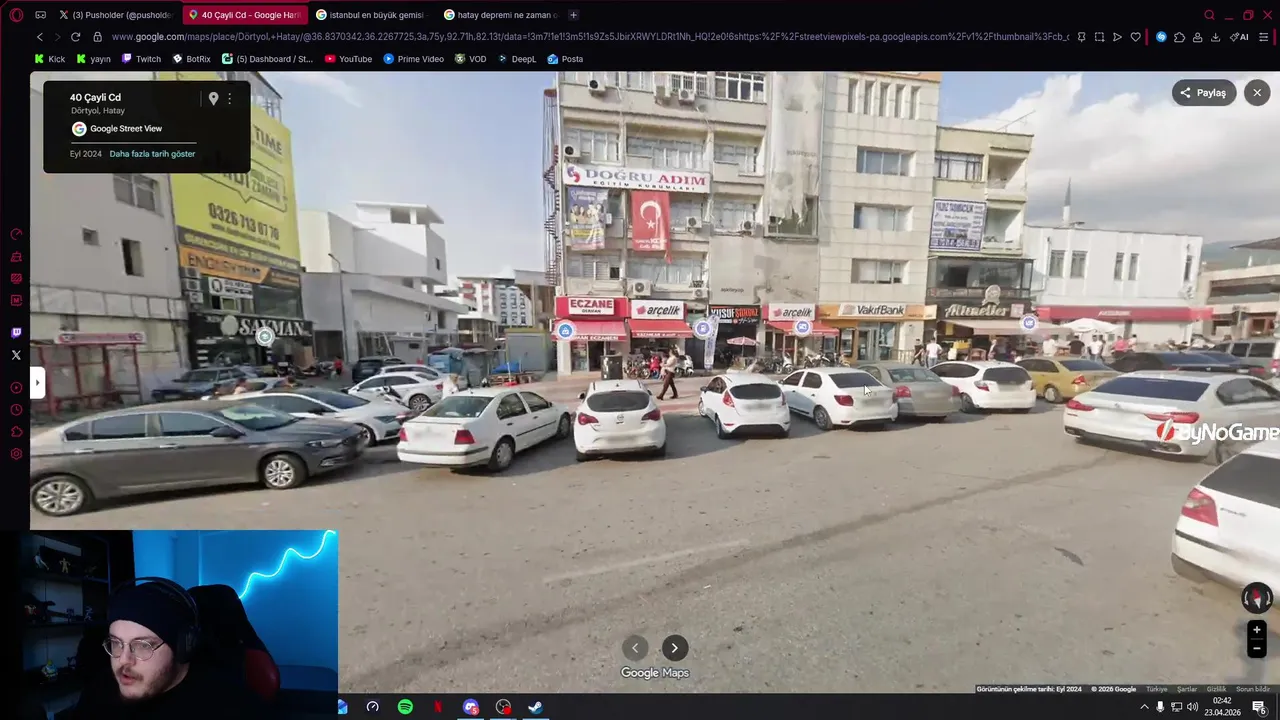1280x720 pixels.
Task: Open the AI assistant button in toolbar
Action: tap(1240, 37)
